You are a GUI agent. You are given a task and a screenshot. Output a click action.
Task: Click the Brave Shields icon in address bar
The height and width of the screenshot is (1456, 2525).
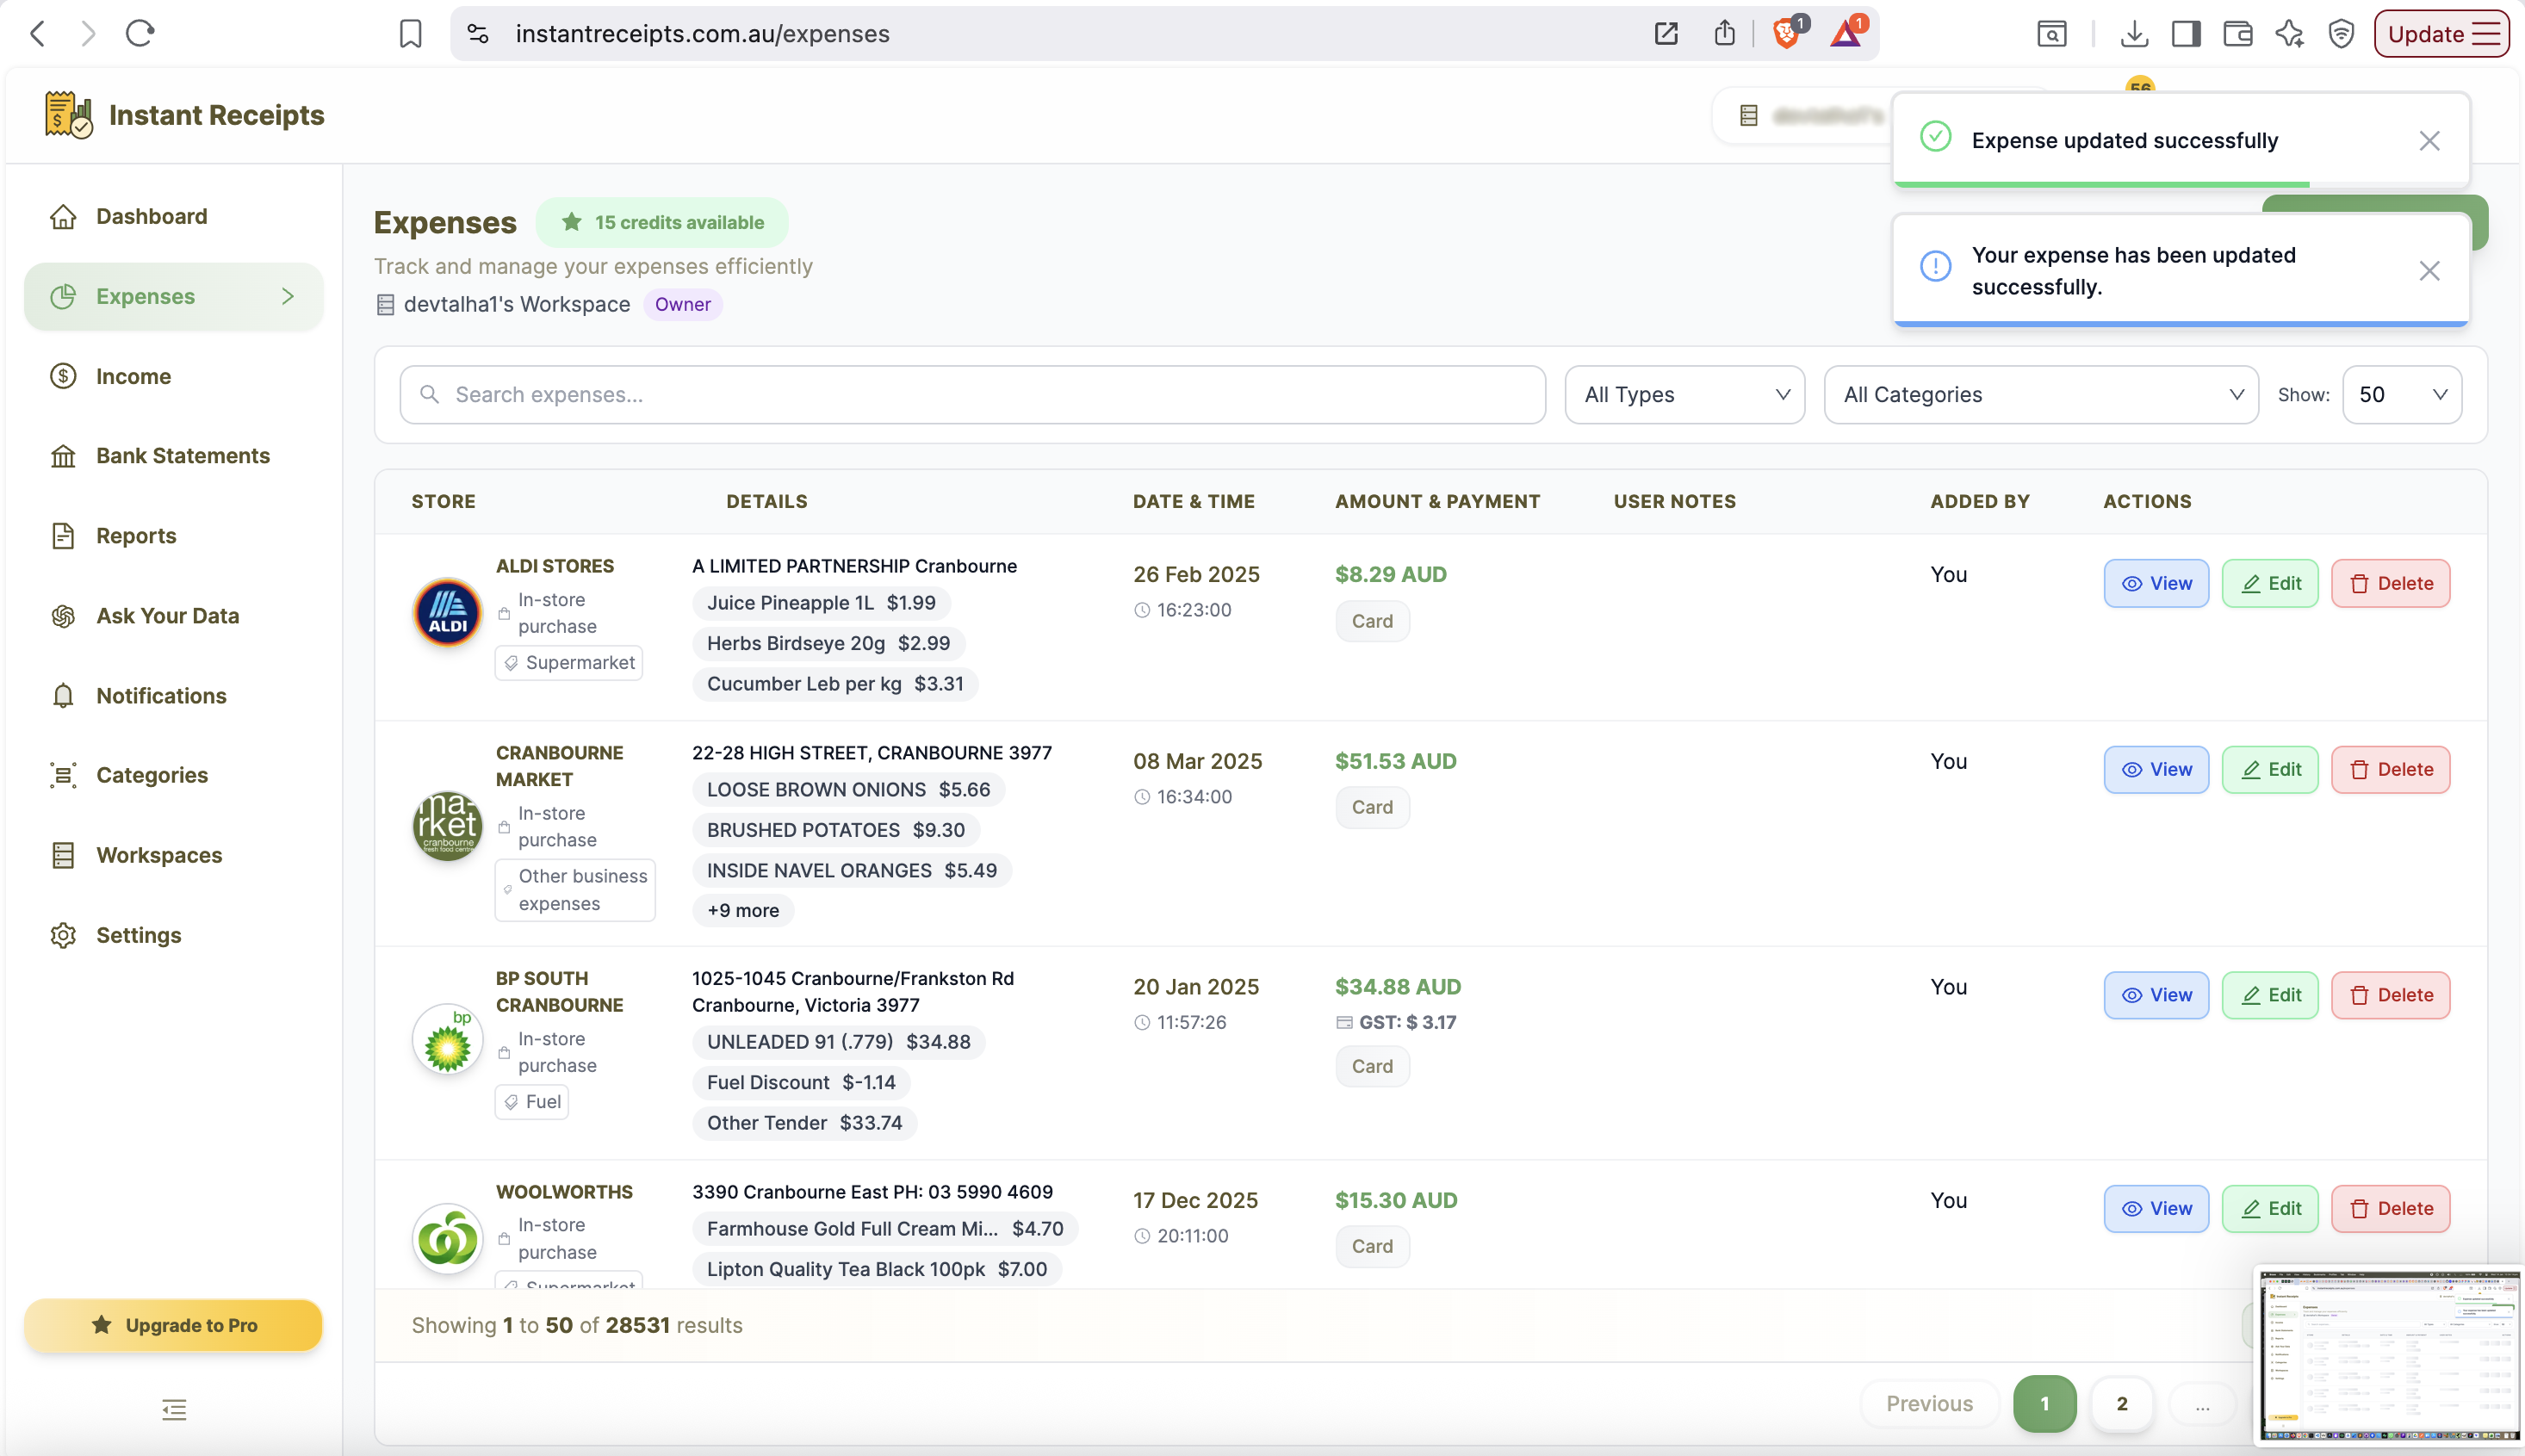coord(1787,33)
